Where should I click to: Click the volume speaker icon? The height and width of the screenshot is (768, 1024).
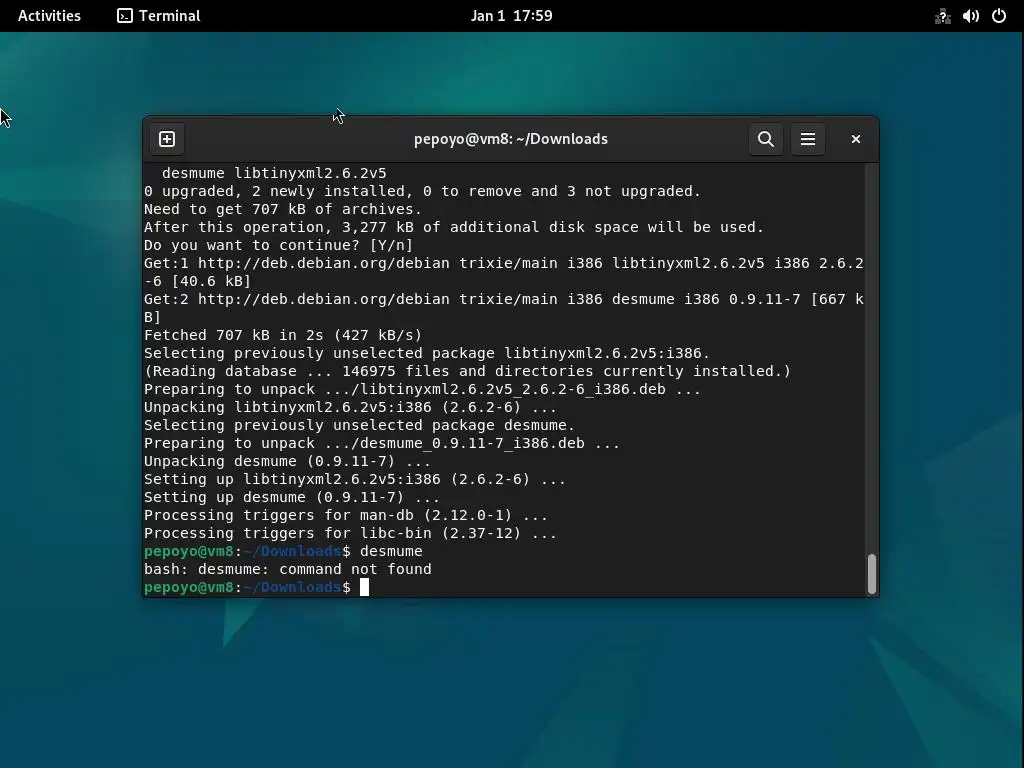coord(970,16)
